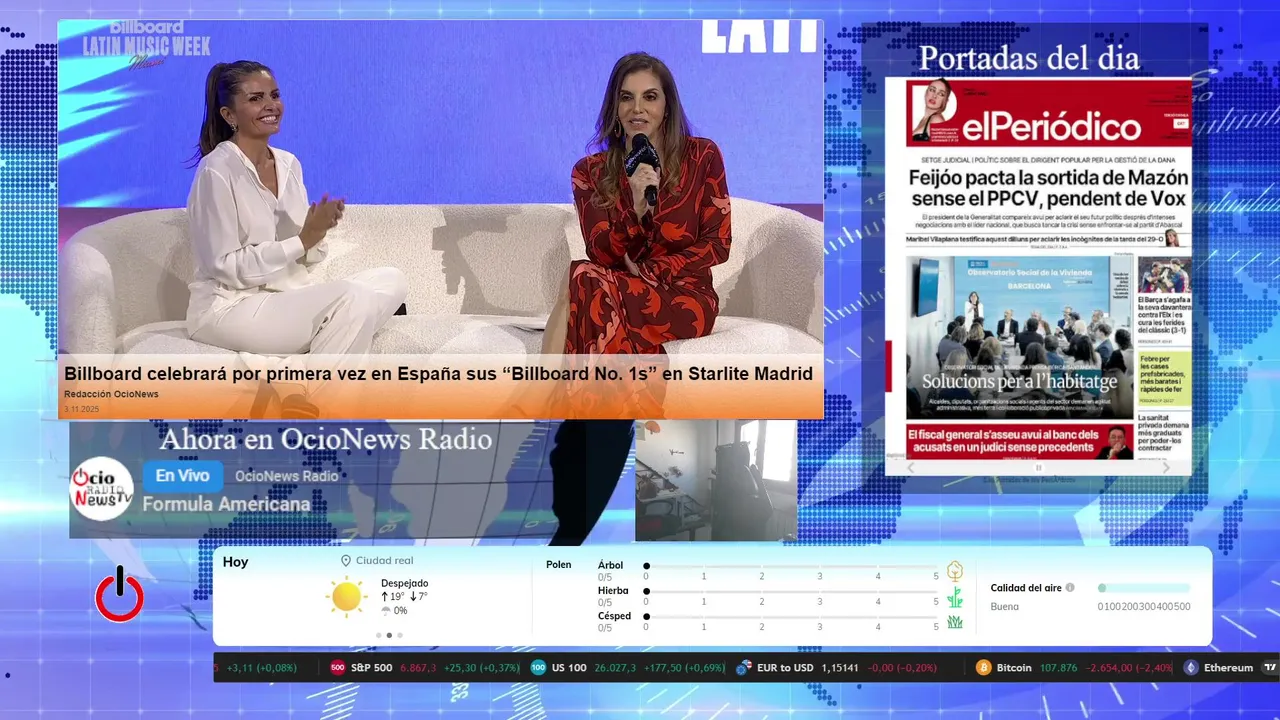The height and width of the screenshot is (720, 1280).
Task: Click the Calidad del aire info icon
Action: [x=1070, y=588]
